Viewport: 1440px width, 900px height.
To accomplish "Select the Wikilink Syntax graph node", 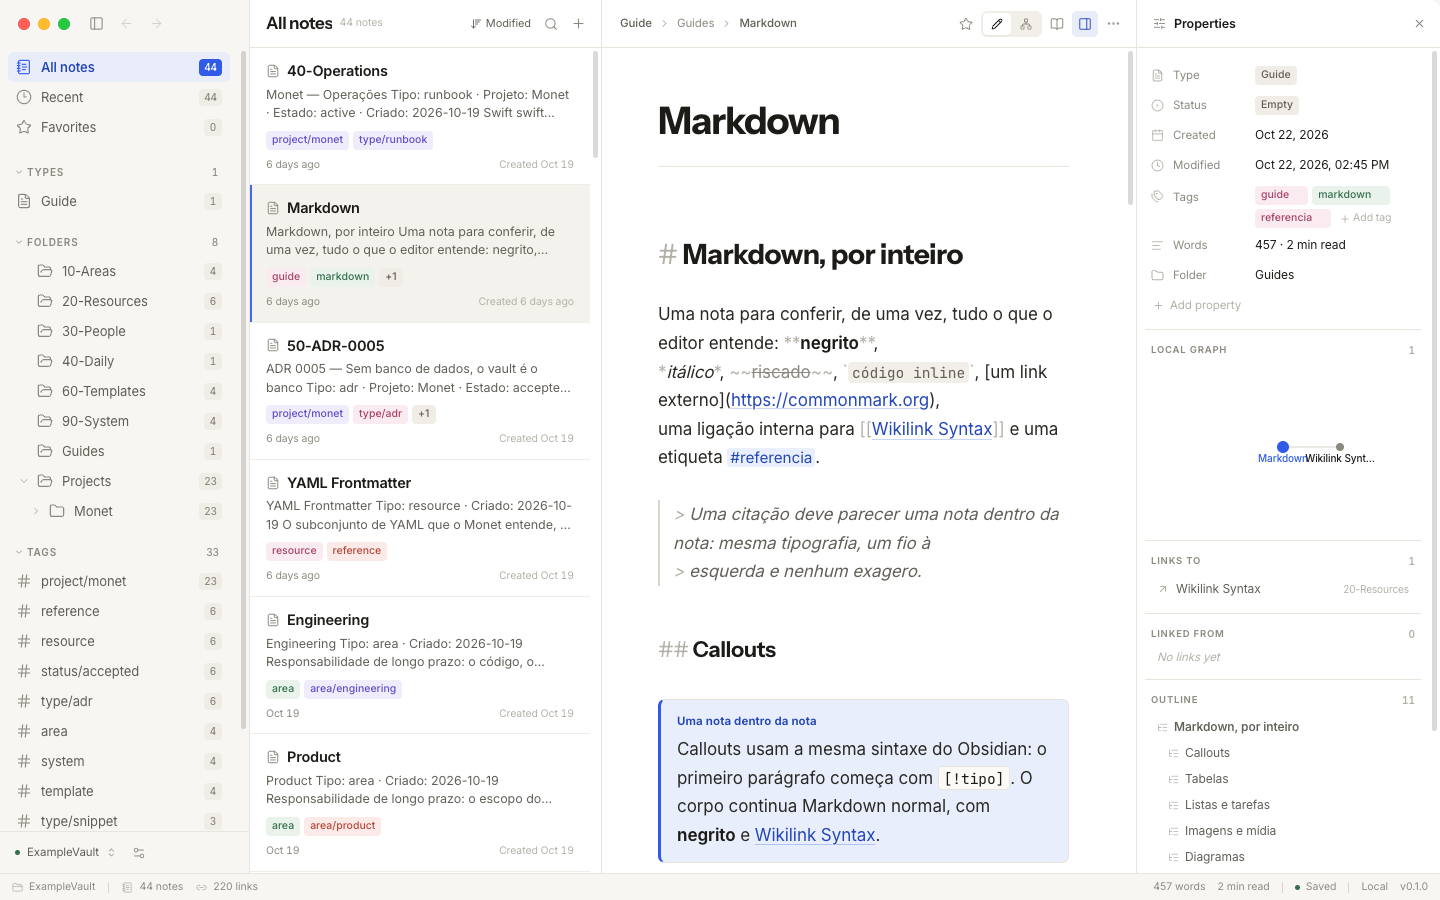I will (1340, 447).
